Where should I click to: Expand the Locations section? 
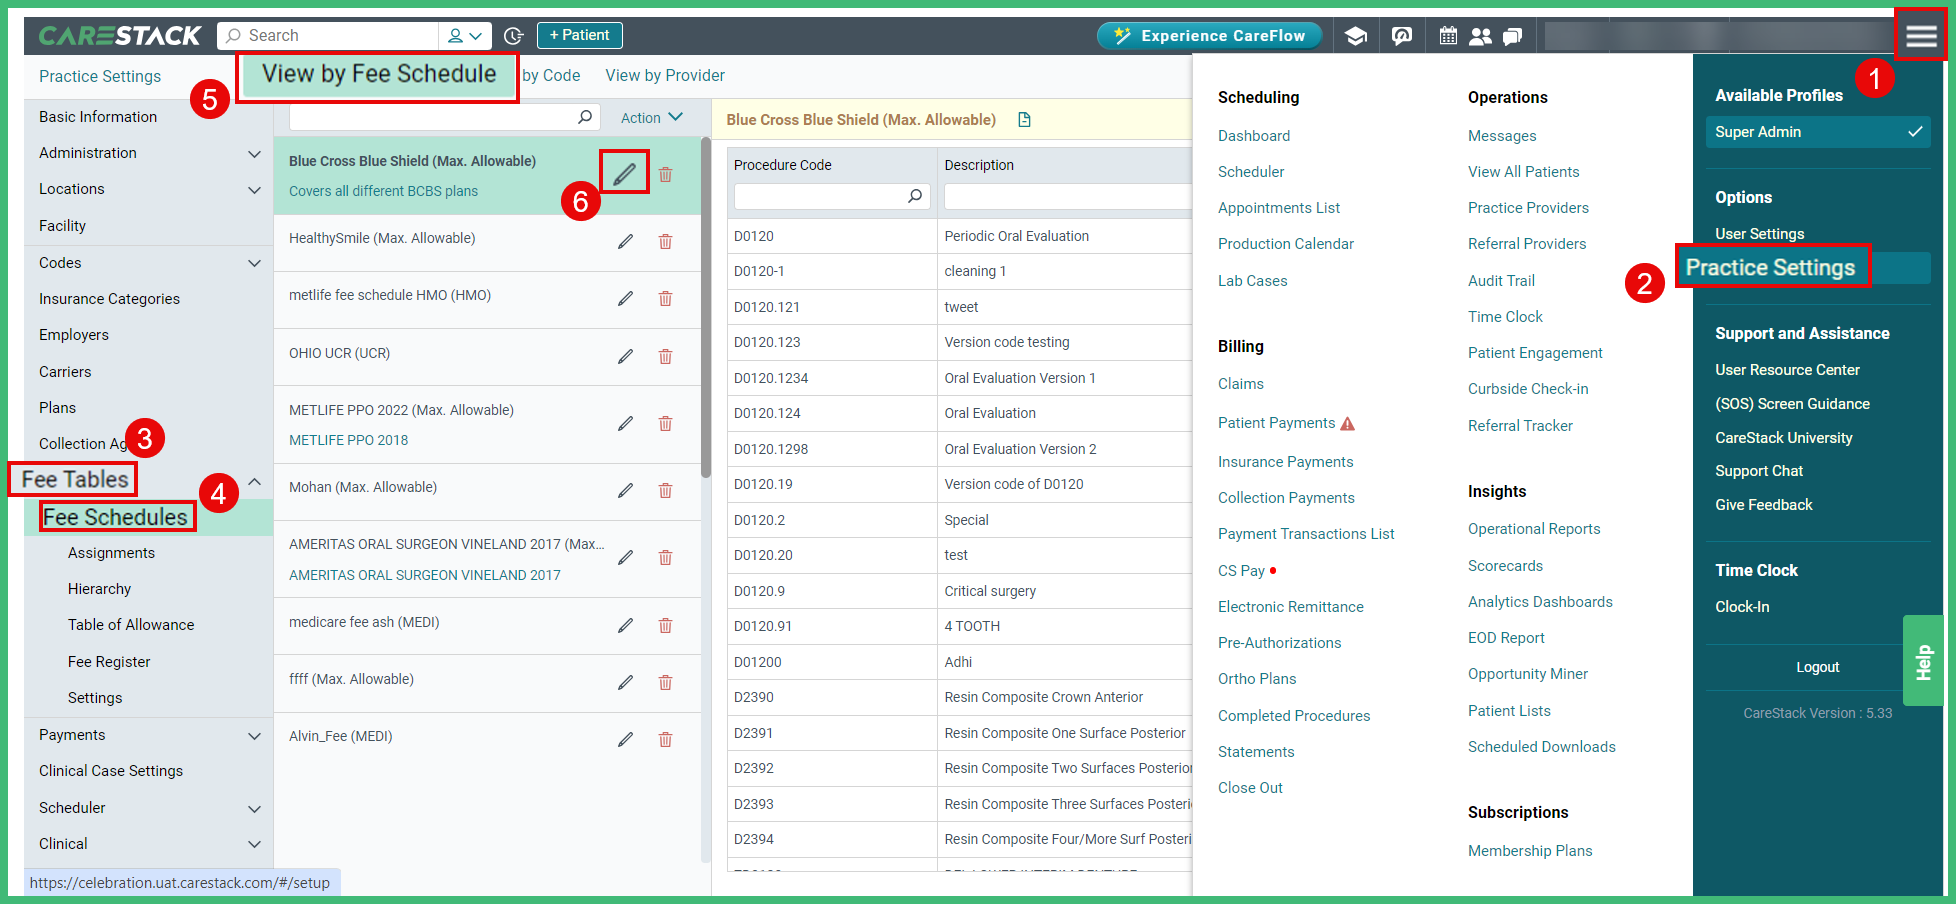click(254, 189)
